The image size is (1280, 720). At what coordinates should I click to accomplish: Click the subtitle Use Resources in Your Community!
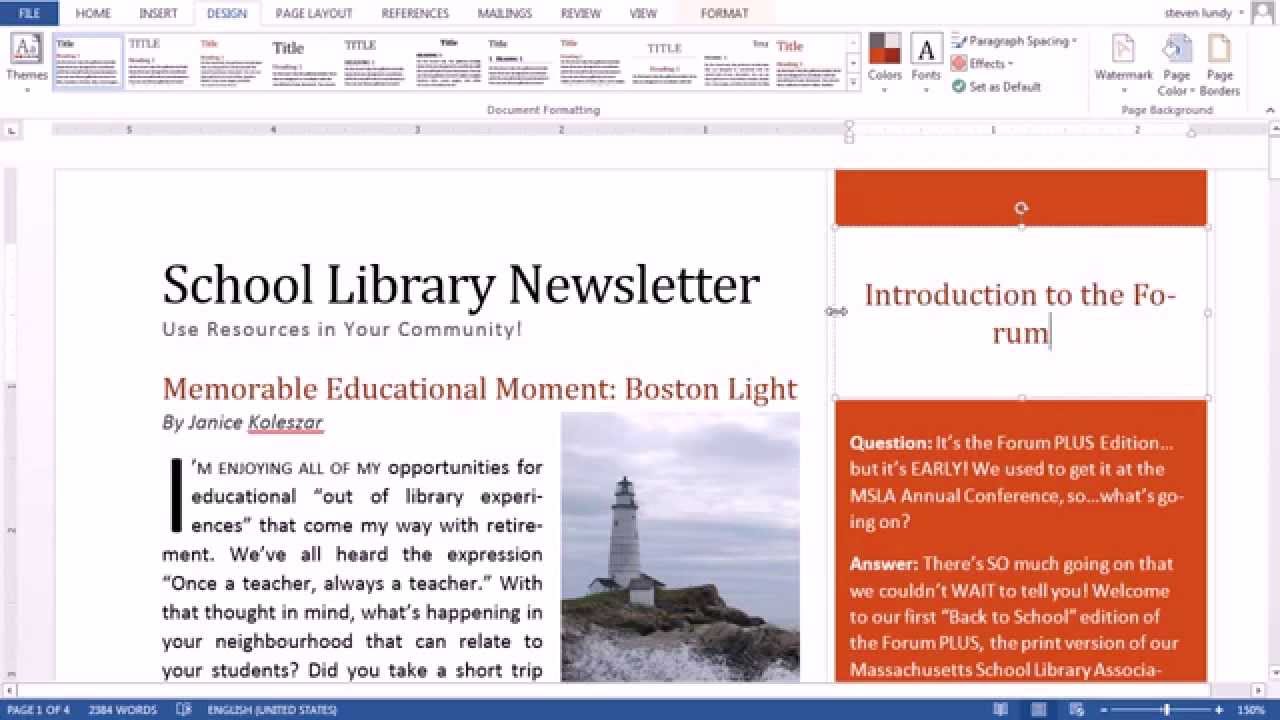click(342, 329)
